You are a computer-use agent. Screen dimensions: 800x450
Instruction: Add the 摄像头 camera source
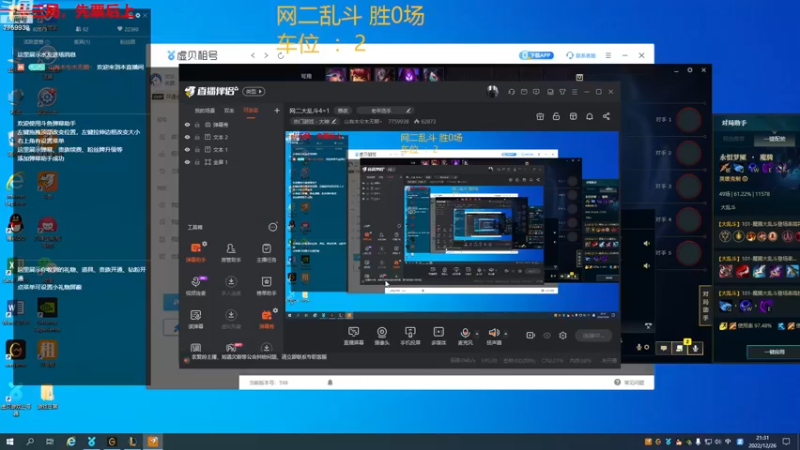coord(382,336)
